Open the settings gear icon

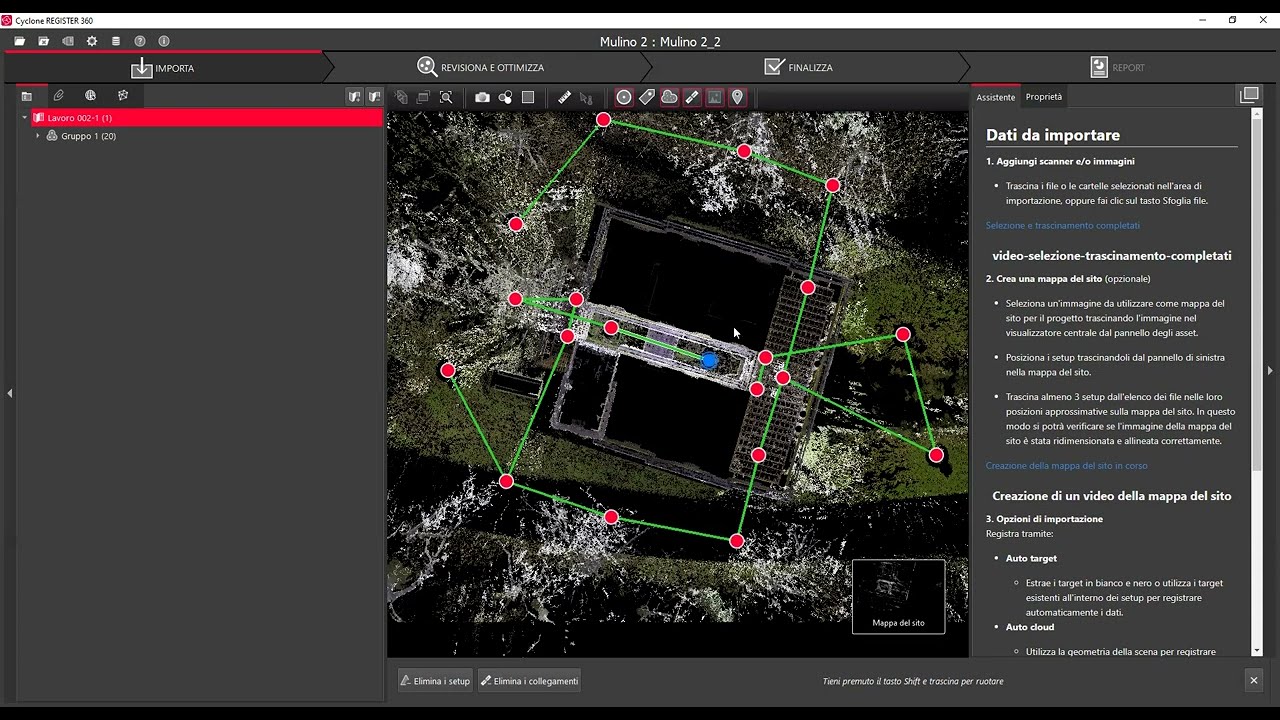92,41
